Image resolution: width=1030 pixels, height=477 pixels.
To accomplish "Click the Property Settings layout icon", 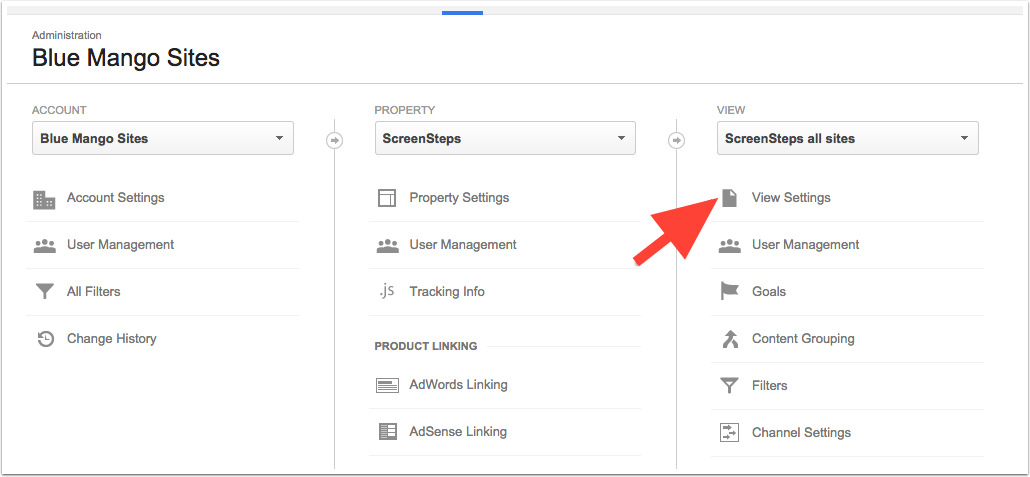I will 387,198.
